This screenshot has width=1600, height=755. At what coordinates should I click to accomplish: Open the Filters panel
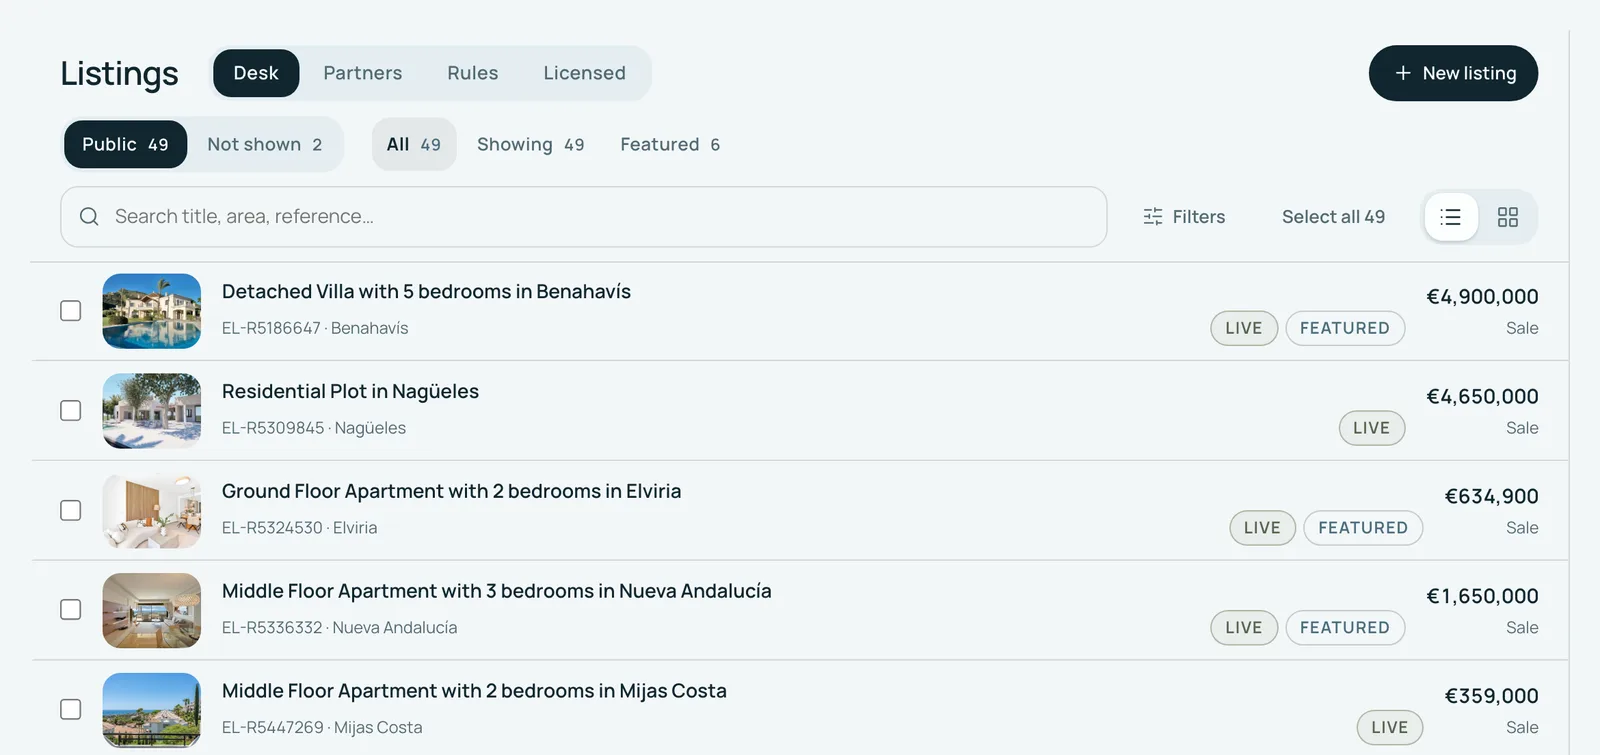coord(1184,217)
